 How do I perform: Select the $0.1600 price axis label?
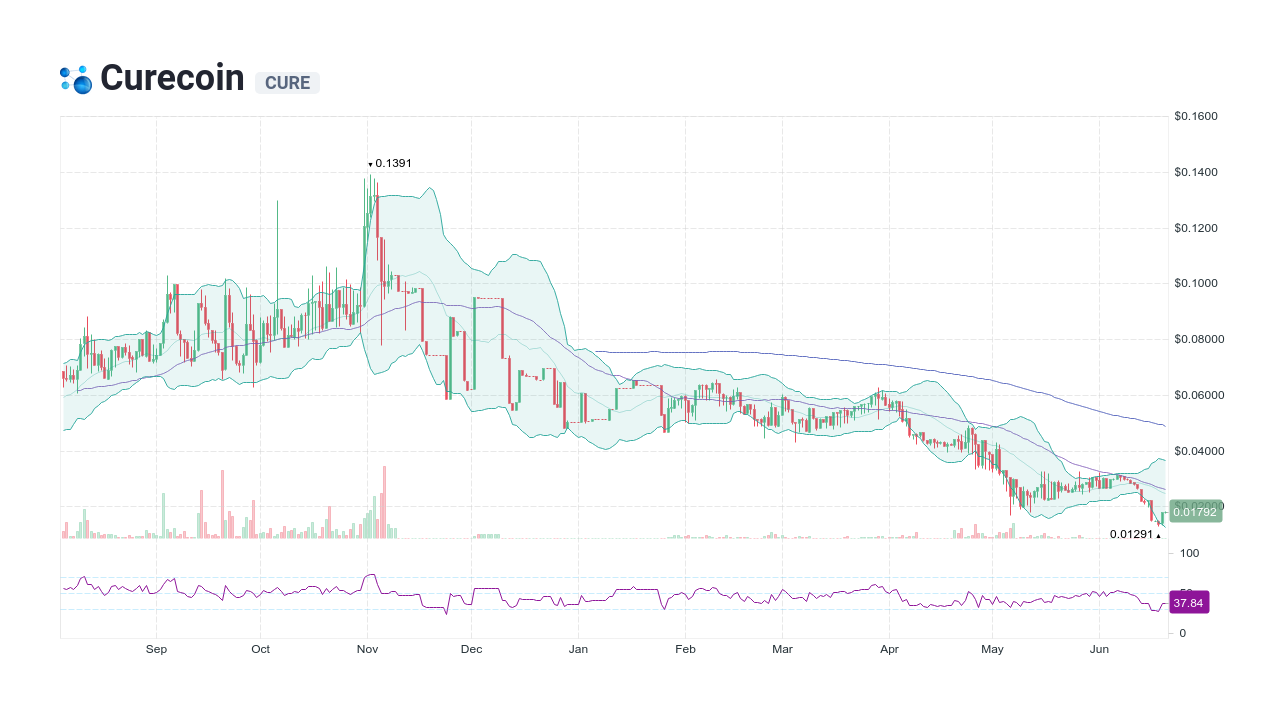pos(1196,116)
